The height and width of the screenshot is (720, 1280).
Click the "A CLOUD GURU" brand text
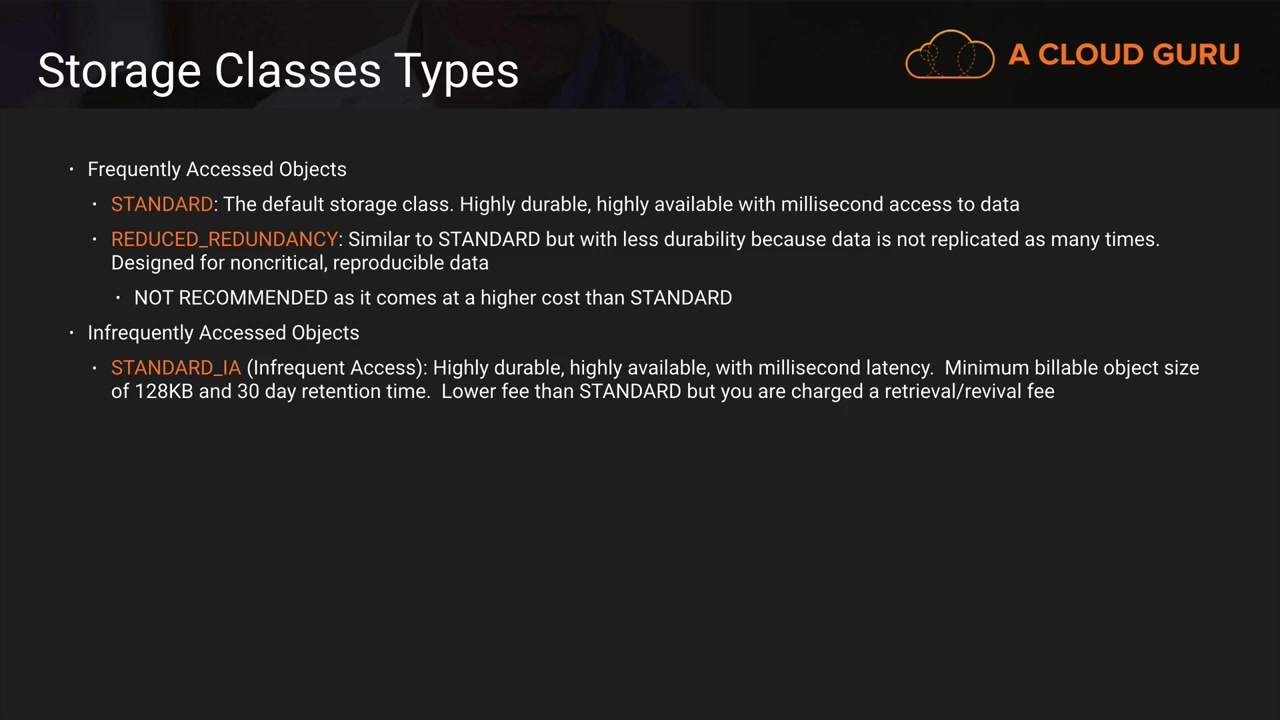[x=1124, y=55]
